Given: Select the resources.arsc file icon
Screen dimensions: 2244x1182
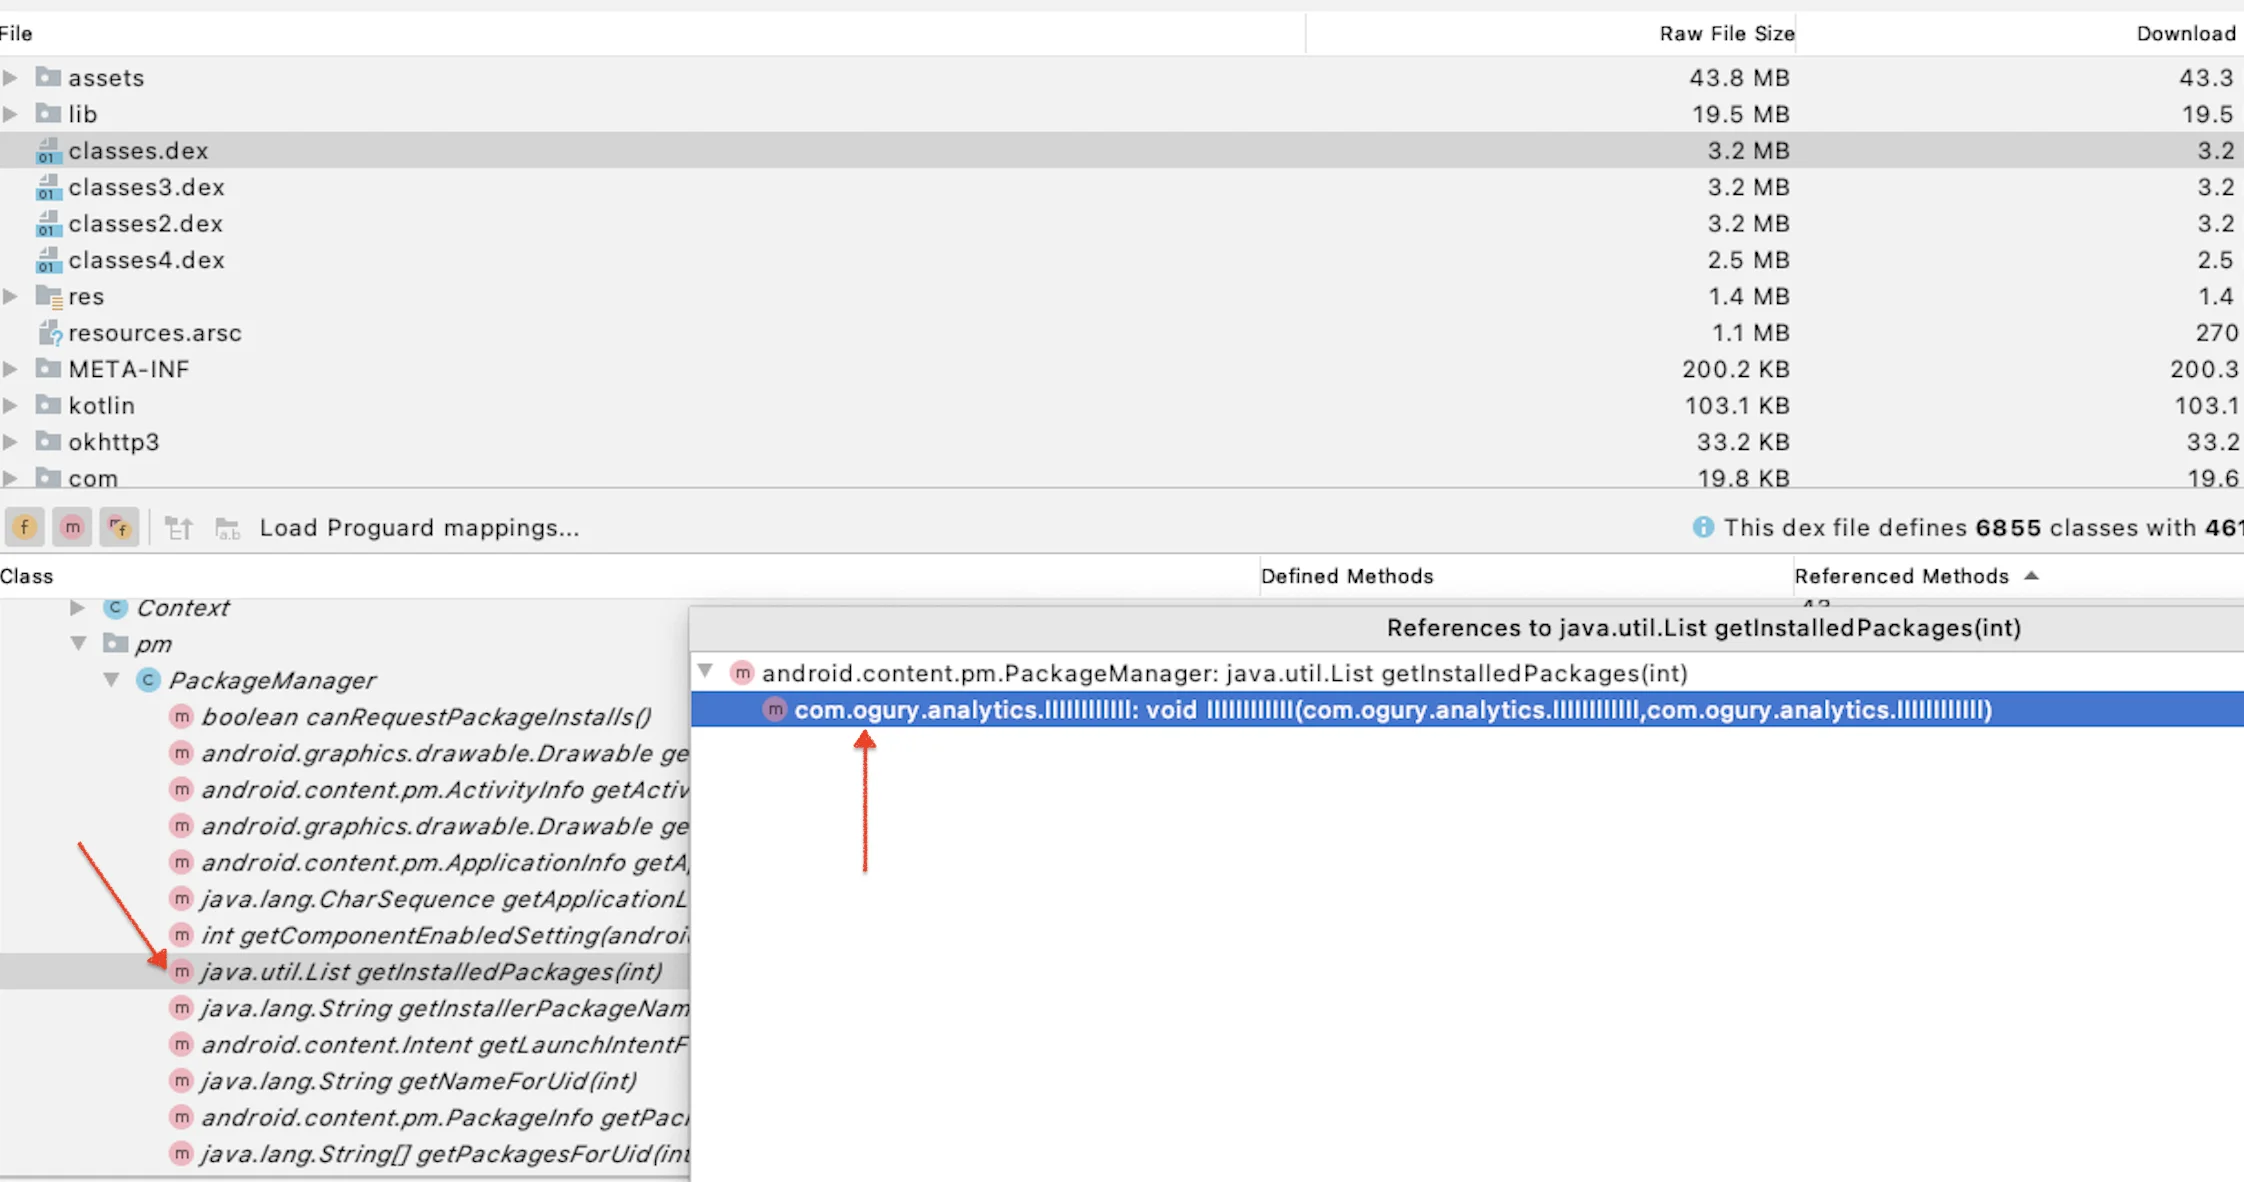Looking at the screenshot, I should coord(49,333).
